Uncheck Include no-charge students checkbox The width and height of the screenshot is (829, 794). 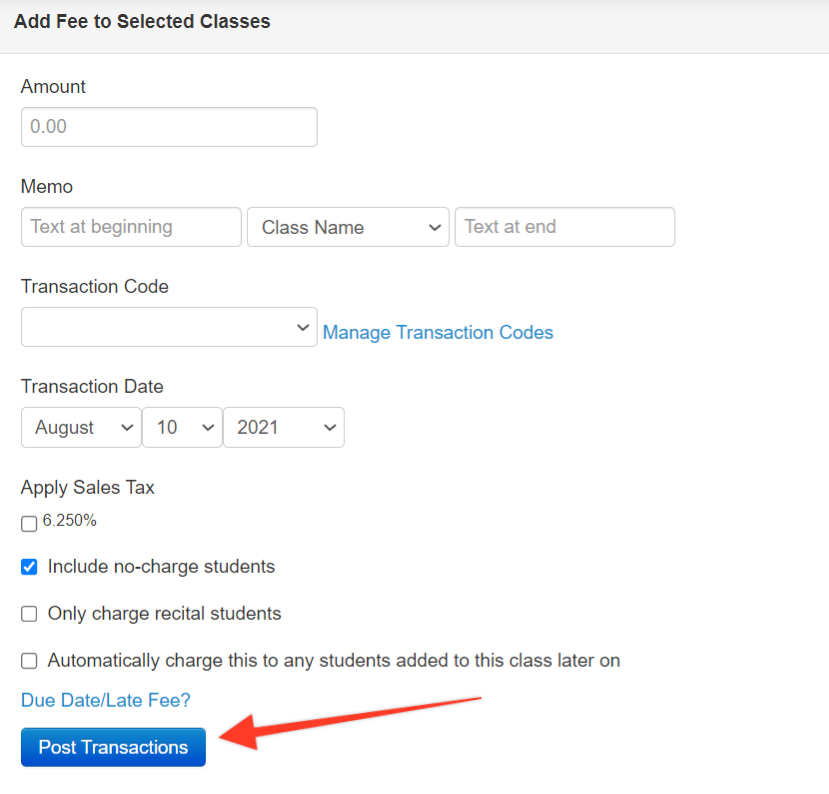(x=29, y=567)
